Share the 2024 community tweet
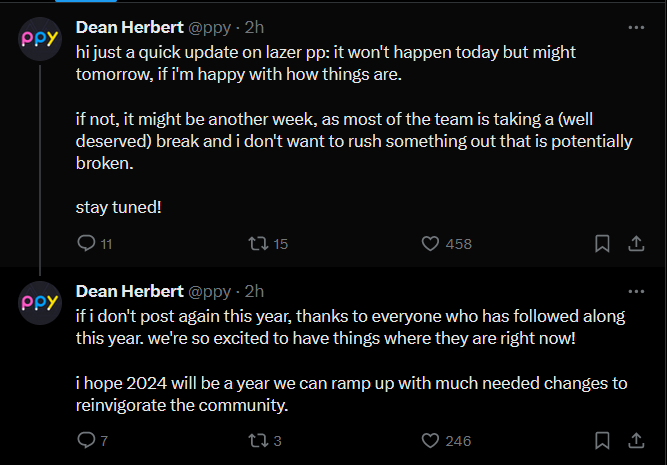Image resolution: width=667 pixels, height=465 pixels. [636, 440]
